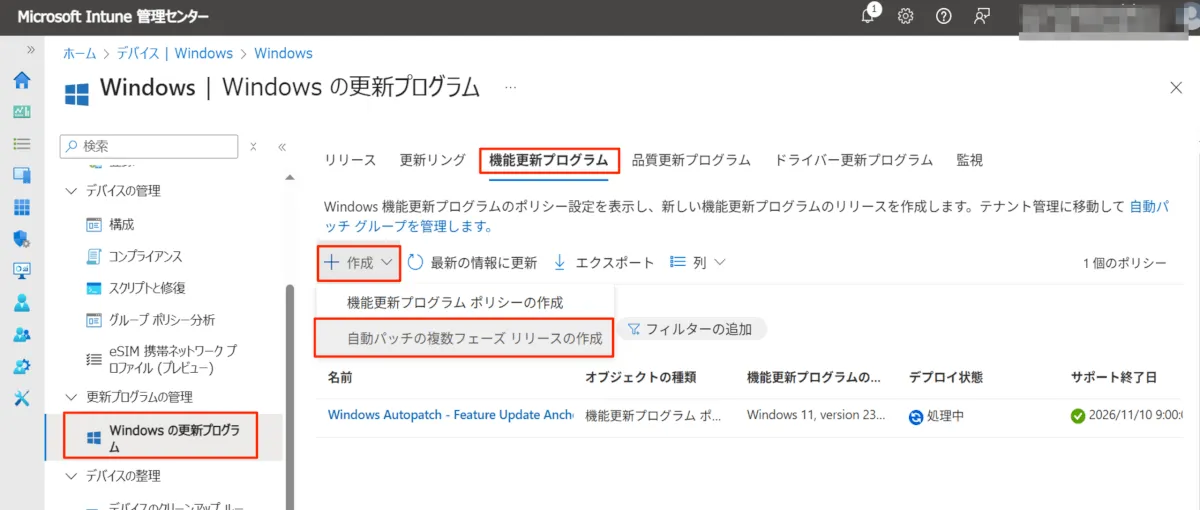Open Windows Autopatch - Feature Update policy link
The width and height of the screenshot is (1200, 510).
[450, 415]
